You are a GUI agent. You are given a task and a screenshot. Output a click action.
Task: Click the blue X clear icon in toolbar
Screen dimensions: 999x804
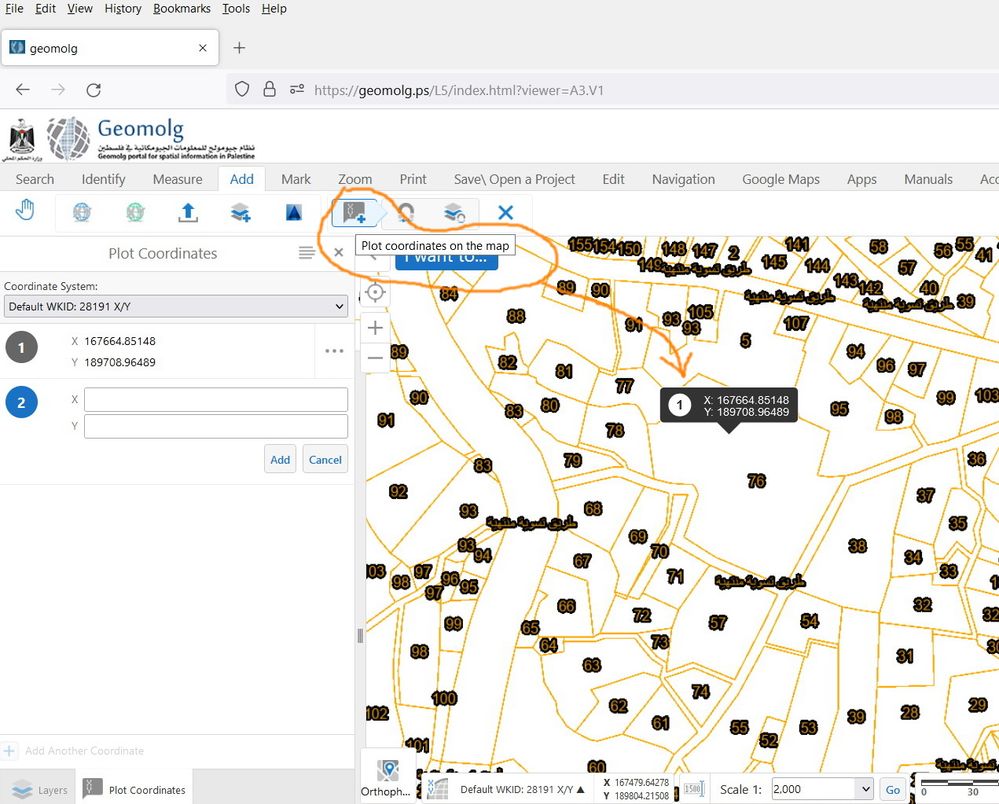pyautogui.click(x=505, y=212)
